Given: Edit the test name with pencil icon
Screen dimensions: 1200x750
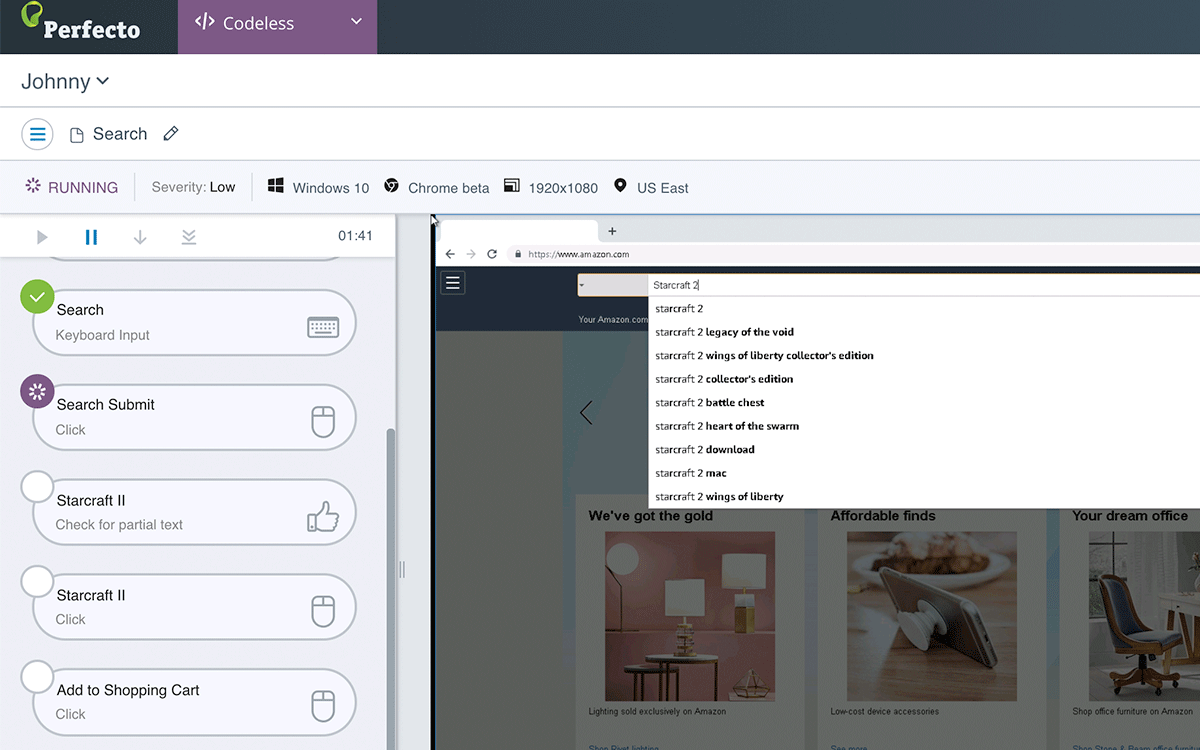Looking at the screenshot, I should 171,133.
